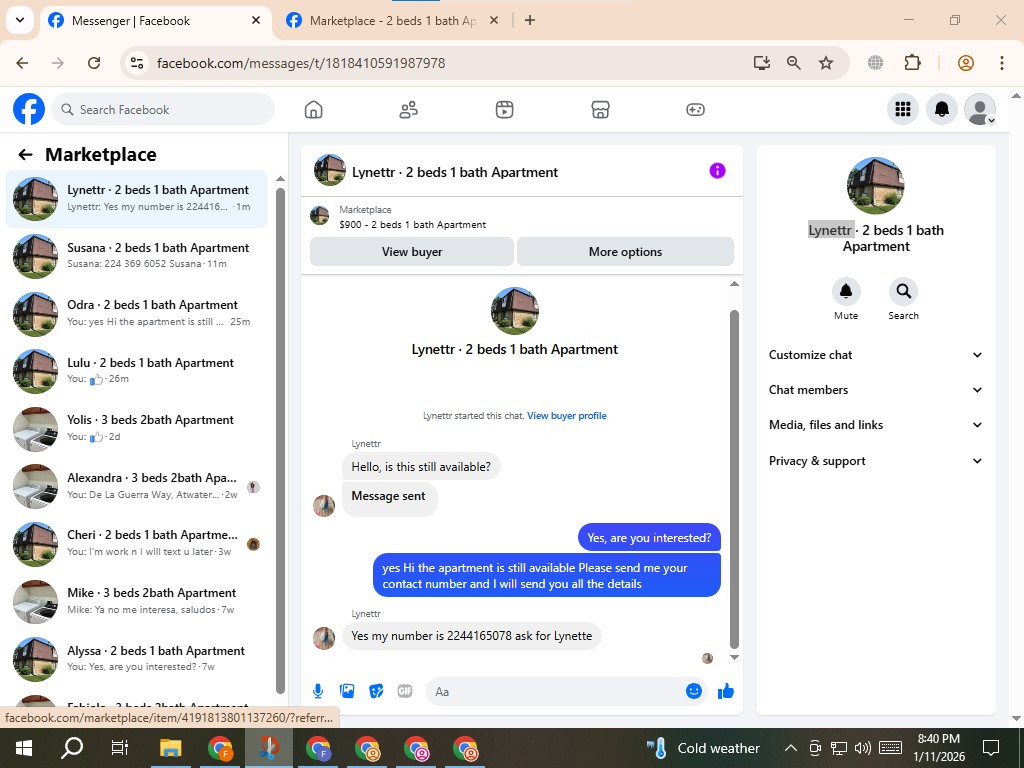
Task: Click View buyer button
Action: click(x=411, y=251)
